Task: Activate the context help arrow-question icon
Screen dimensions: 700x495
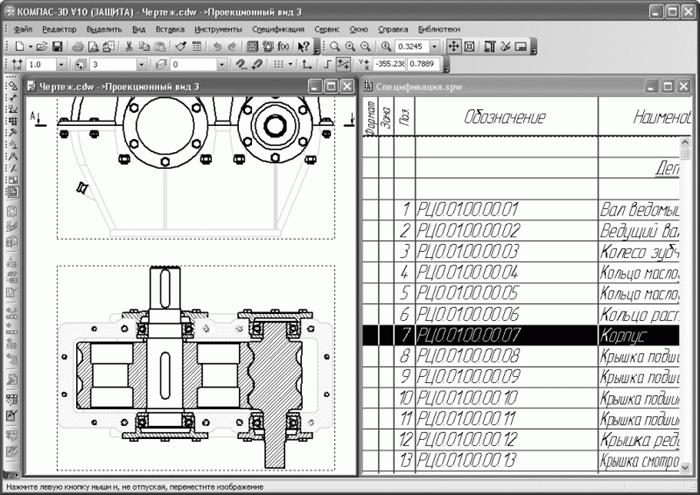Action: click(x=303, y=46)
